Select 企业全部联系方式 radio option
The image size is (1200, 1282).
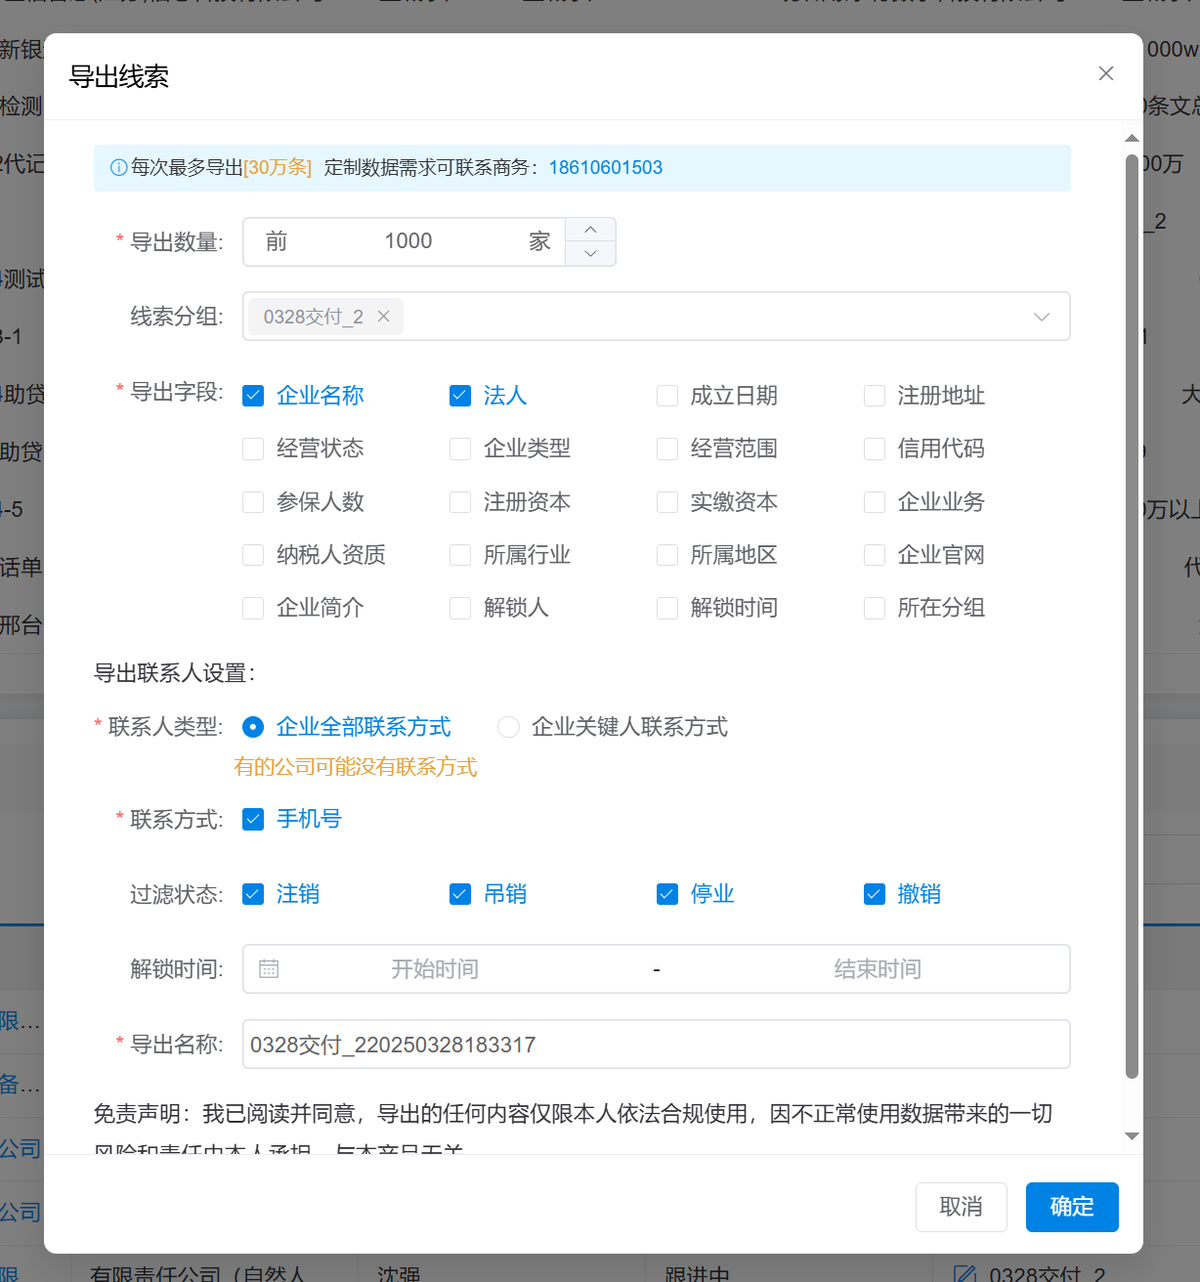pyautogui.click(x=253, y=727)
